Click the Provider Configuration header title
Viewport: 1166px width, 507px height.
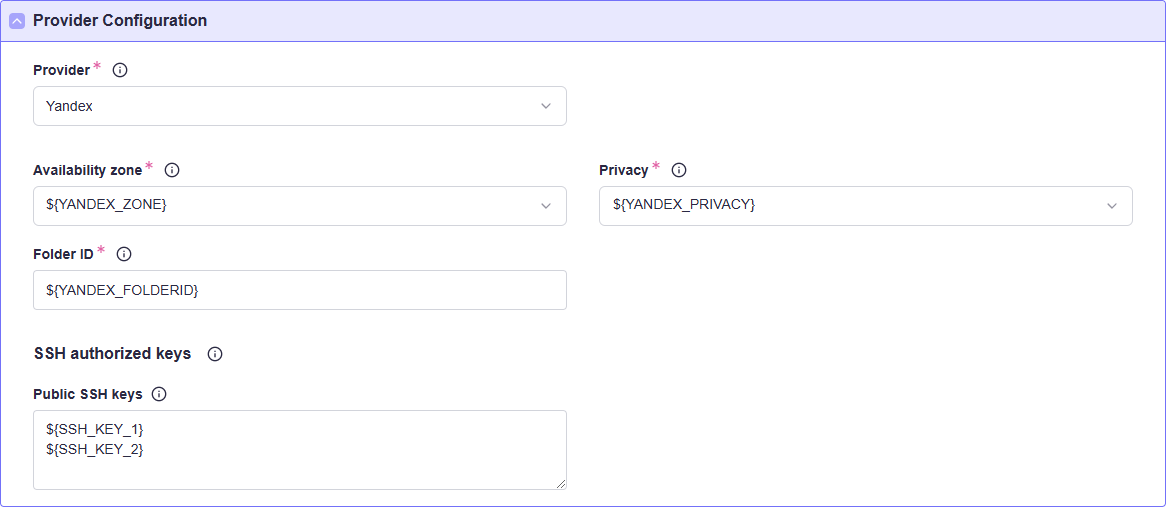120,21
